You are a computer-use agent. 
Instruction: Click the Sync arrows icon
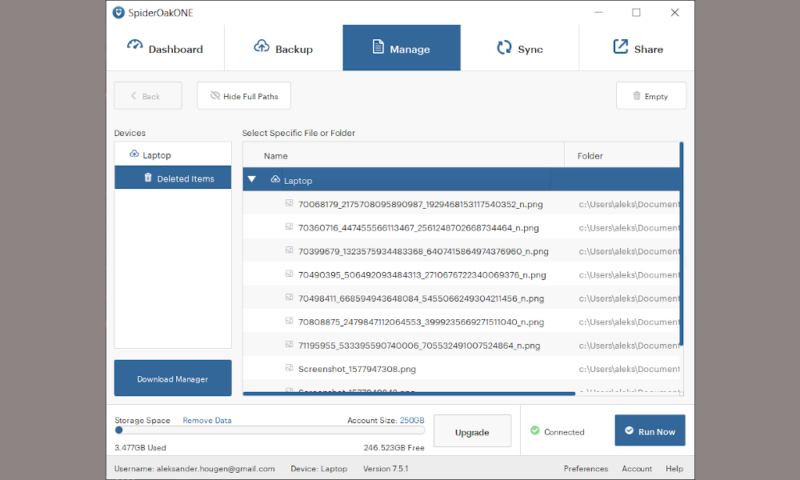pyautogui.click(x=505, y=47)
